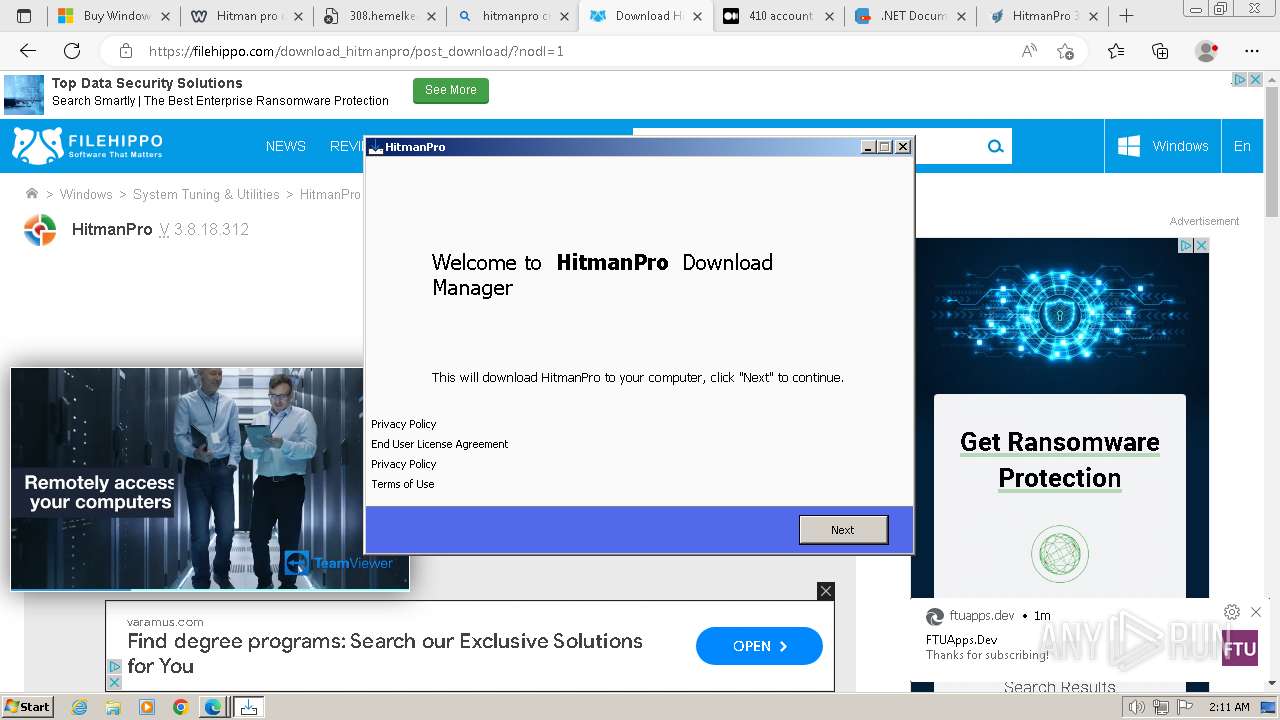Open the Windows Start button
This screenshot has height=720, width=1280.
click(x=28, y=707)
